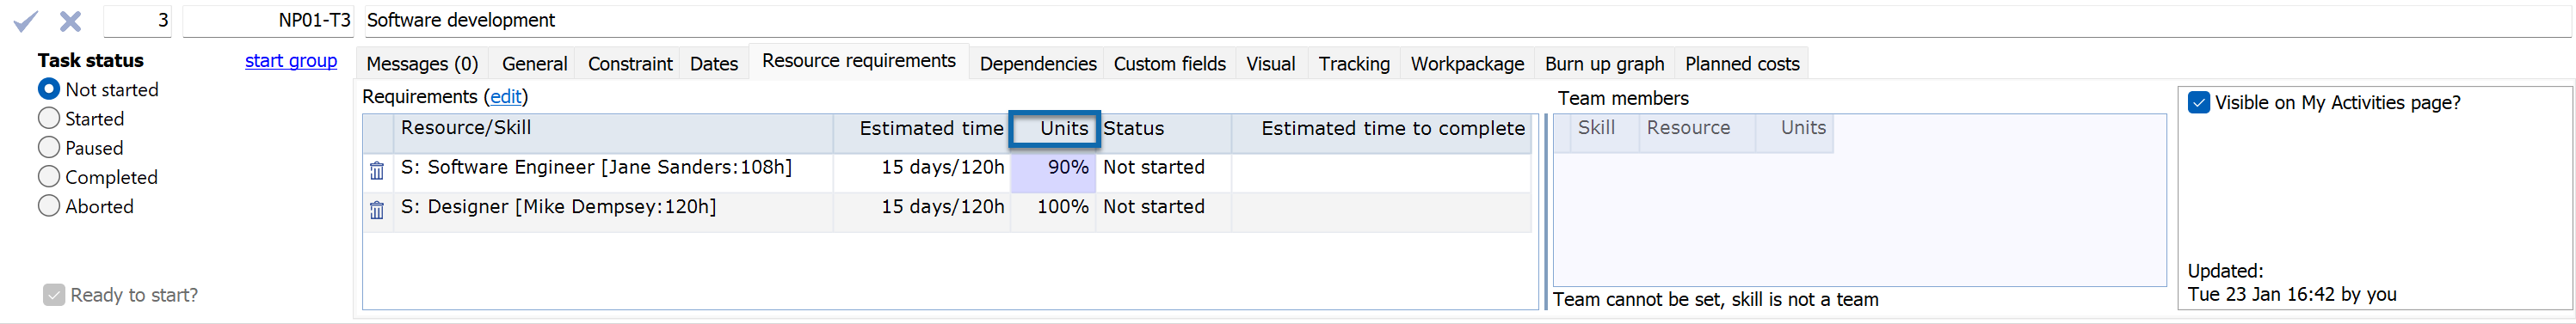Click the Software development task name field

click(1465, 20)
